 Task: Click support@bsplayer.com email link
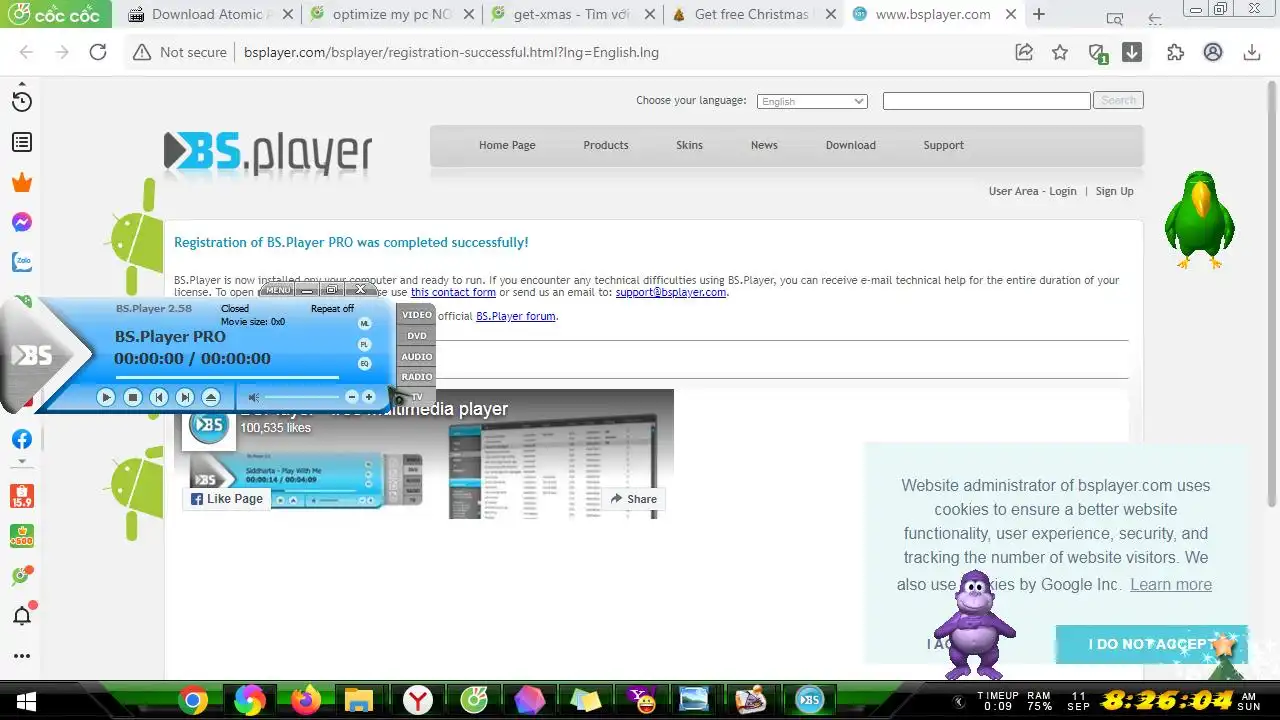click(x=671, y=292)
